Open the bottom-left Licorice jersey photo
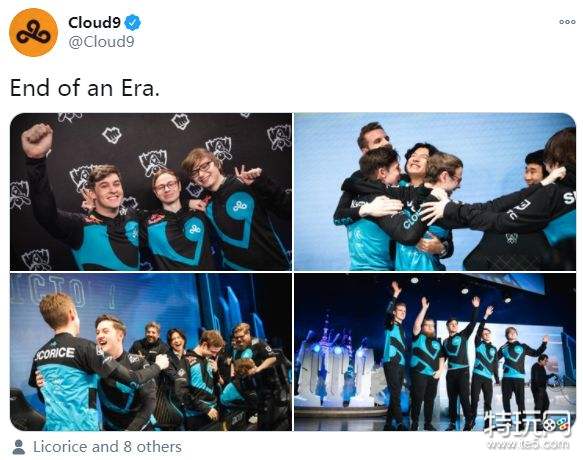The height and width of the screenshot is (460, 583). tap(151, 352)
